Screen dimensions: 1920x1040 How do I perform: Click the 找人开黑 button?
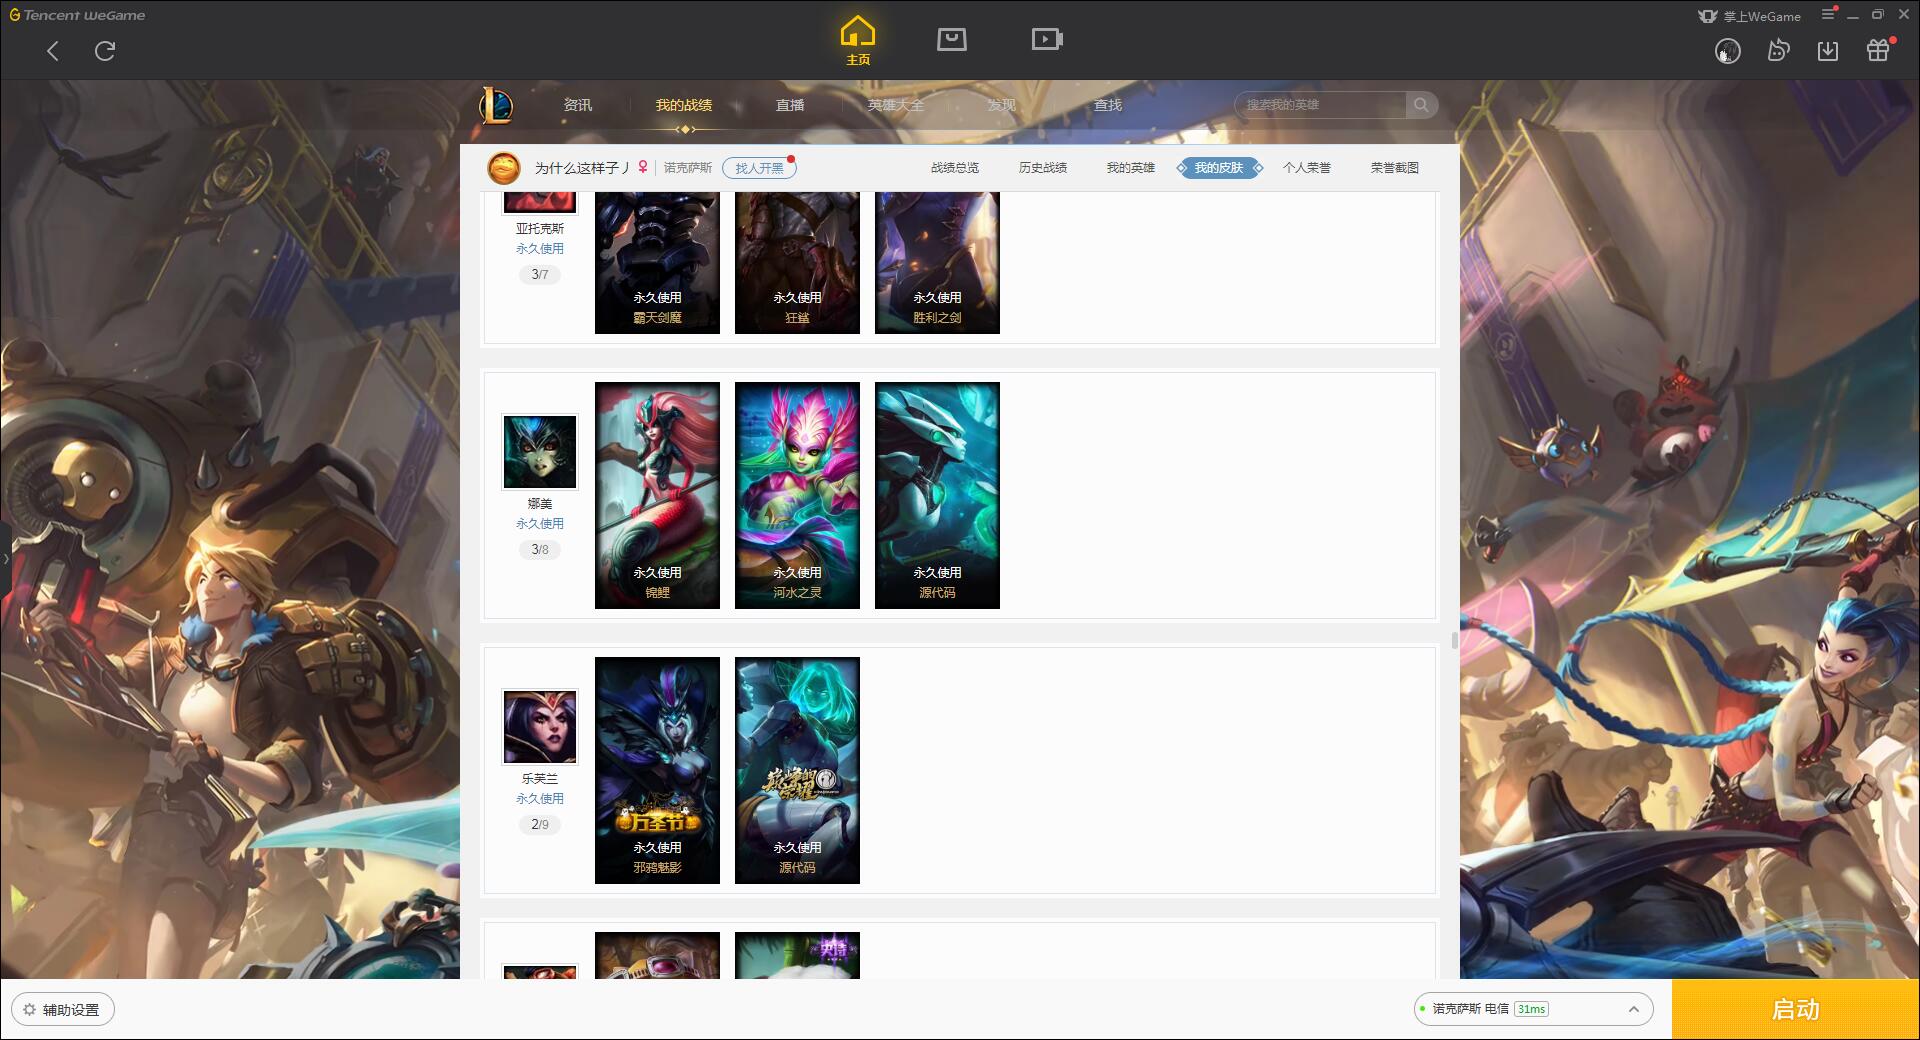(x=759, y=168)
